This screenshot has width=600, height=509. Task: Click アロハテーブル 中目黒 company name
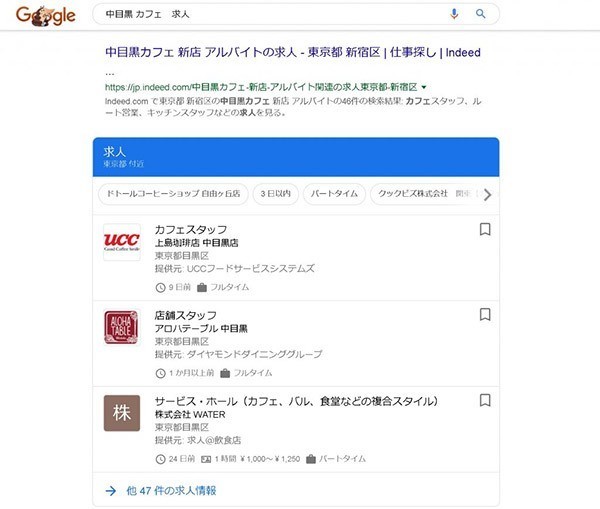click(201, 329)
